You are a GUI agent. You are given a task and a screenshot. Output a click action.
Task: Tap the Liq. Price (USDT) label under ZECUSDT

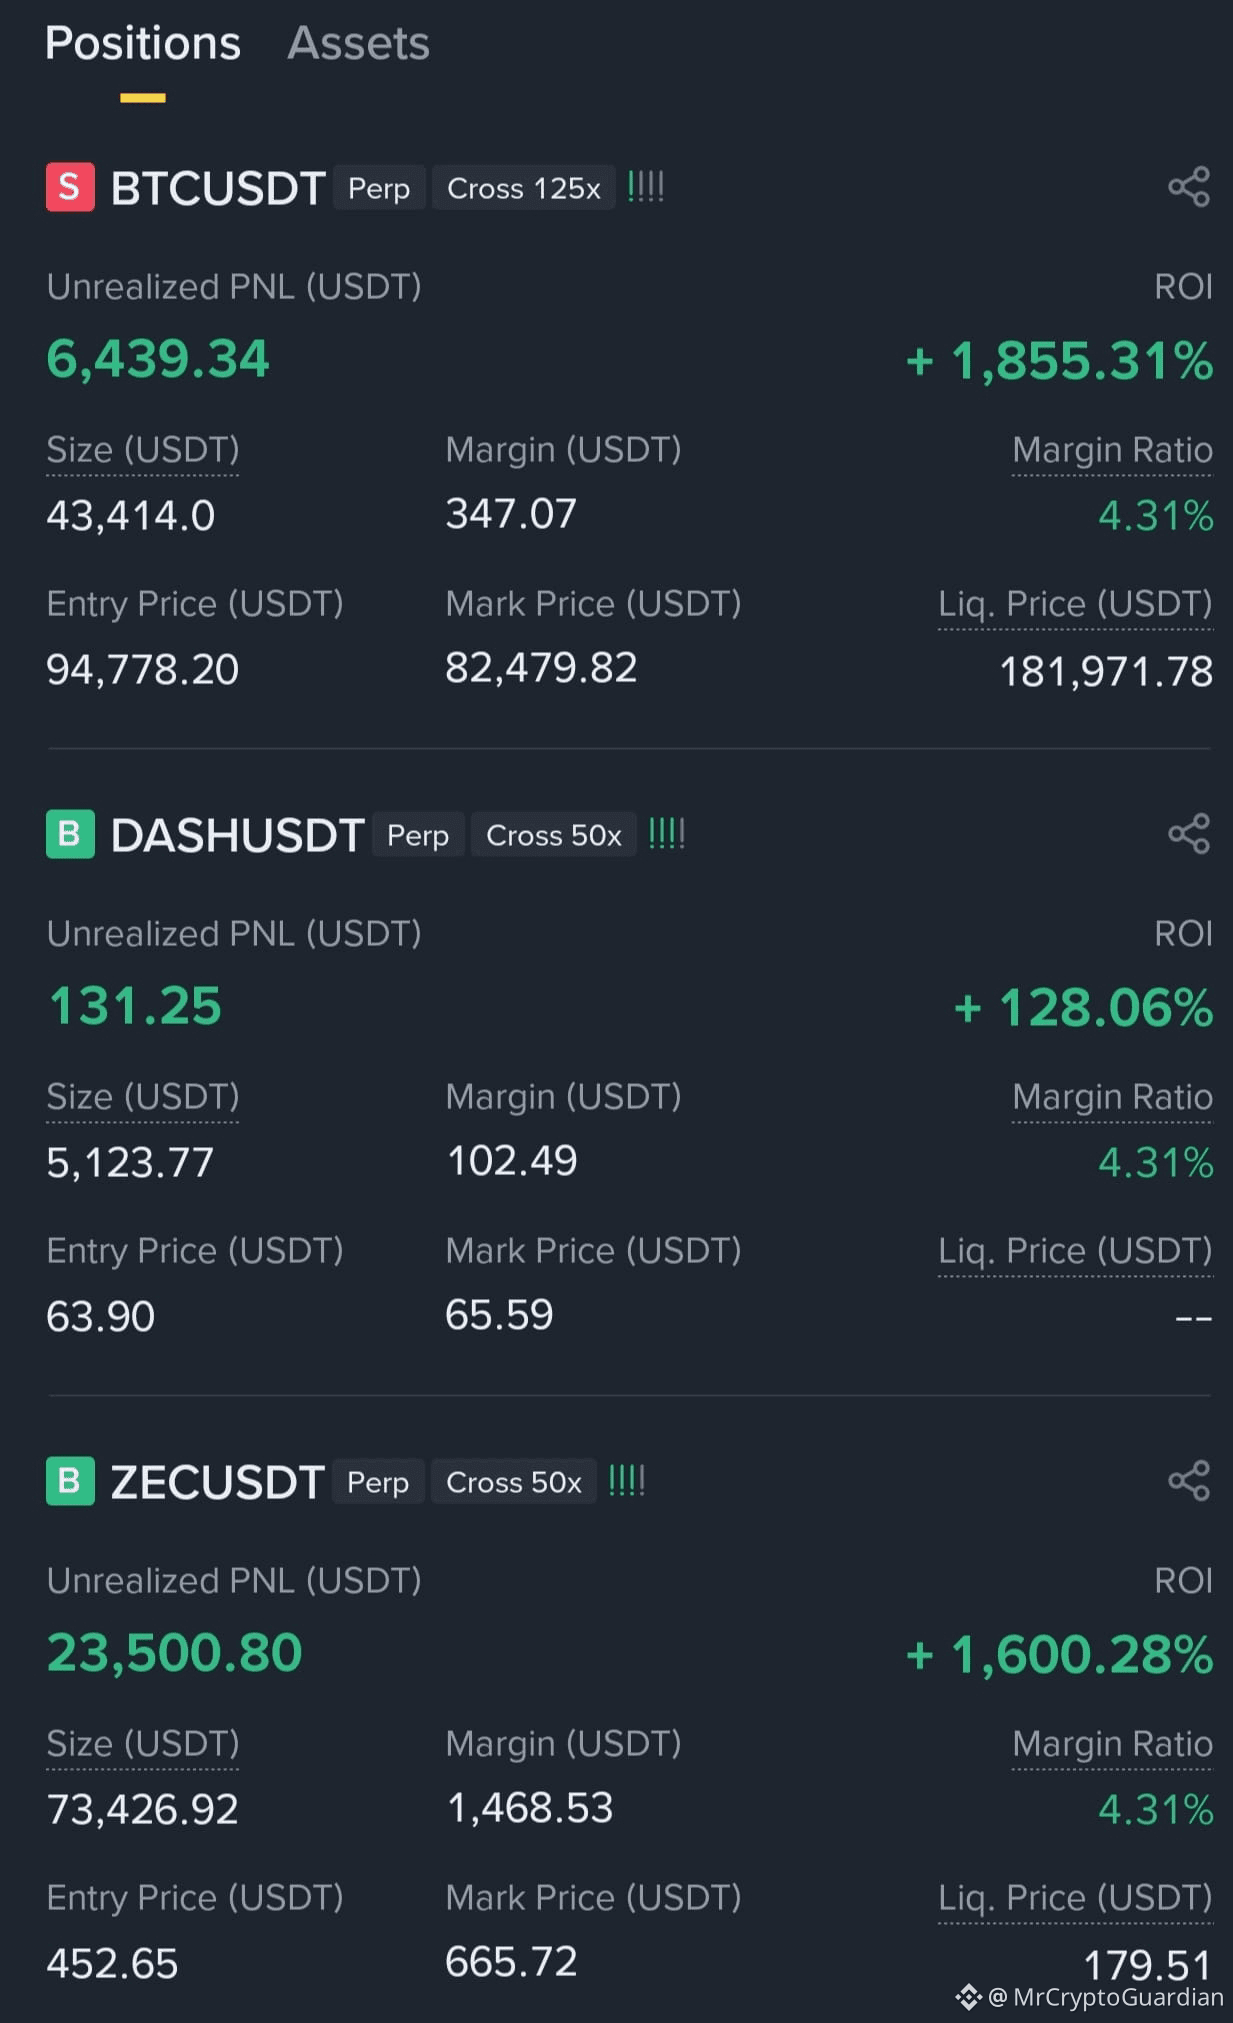click(x=1075, y=1898)
